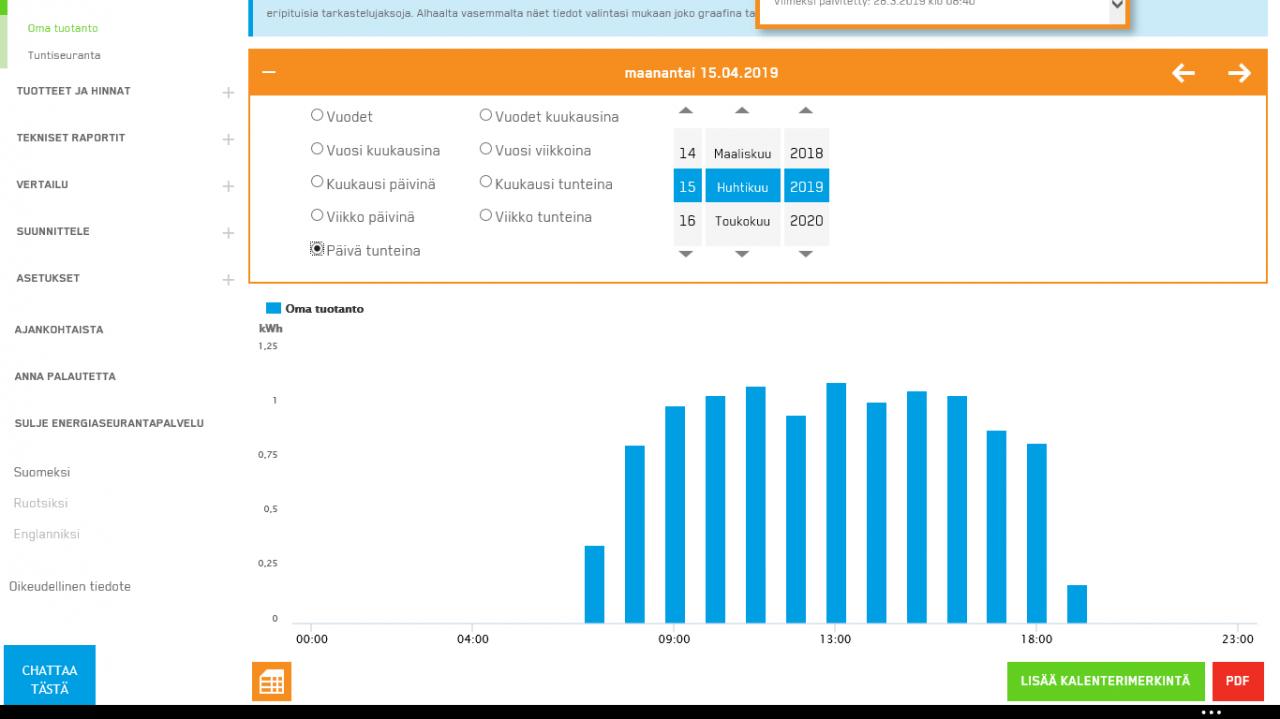Select day 14 in date picker
Image resolution: width=1280 pixels, height=719 pixels.
click(687, 153)
